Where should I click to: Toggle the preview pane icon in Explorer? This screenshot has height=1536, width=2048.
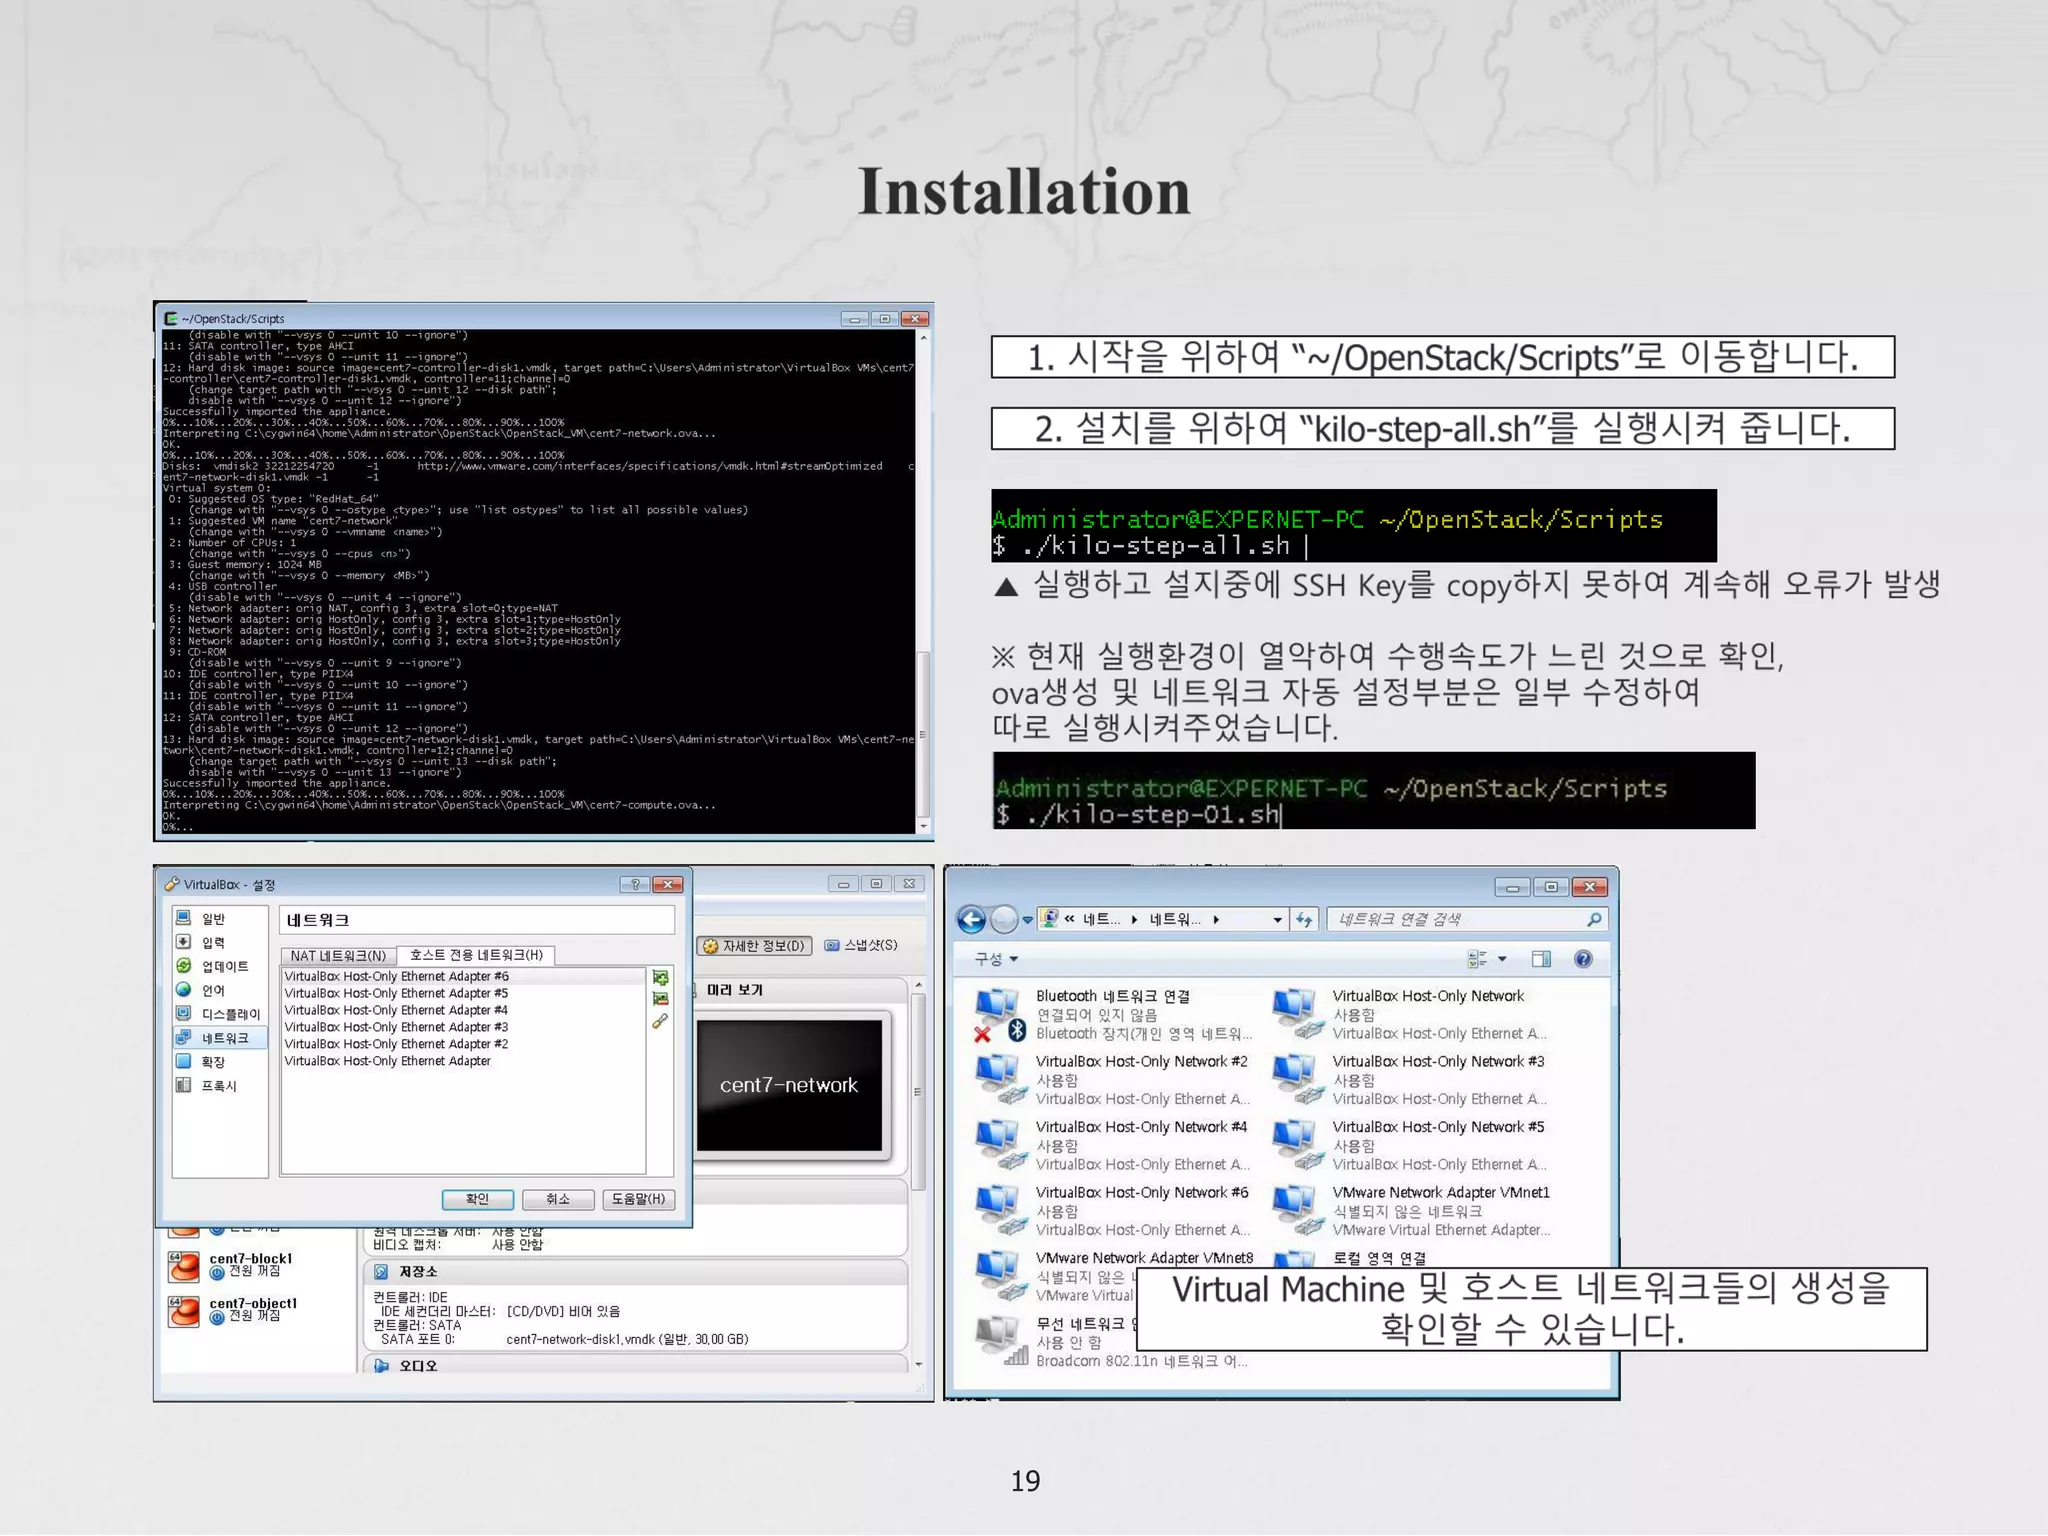(x=1541, y=959)
